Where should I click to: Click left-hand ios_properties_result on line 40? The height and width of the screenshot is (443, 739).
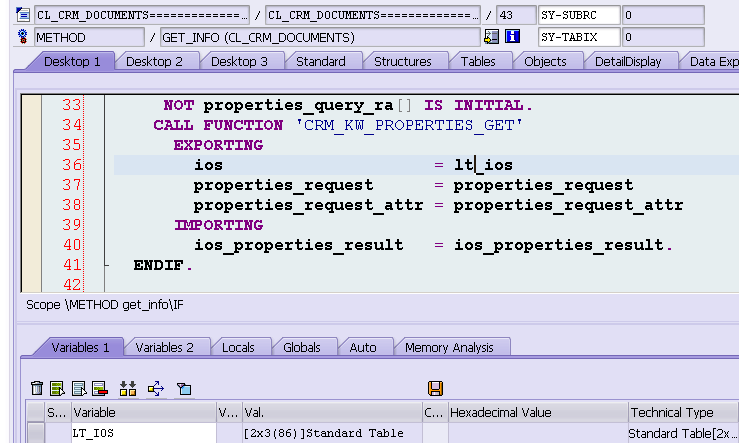click(298, 245)
